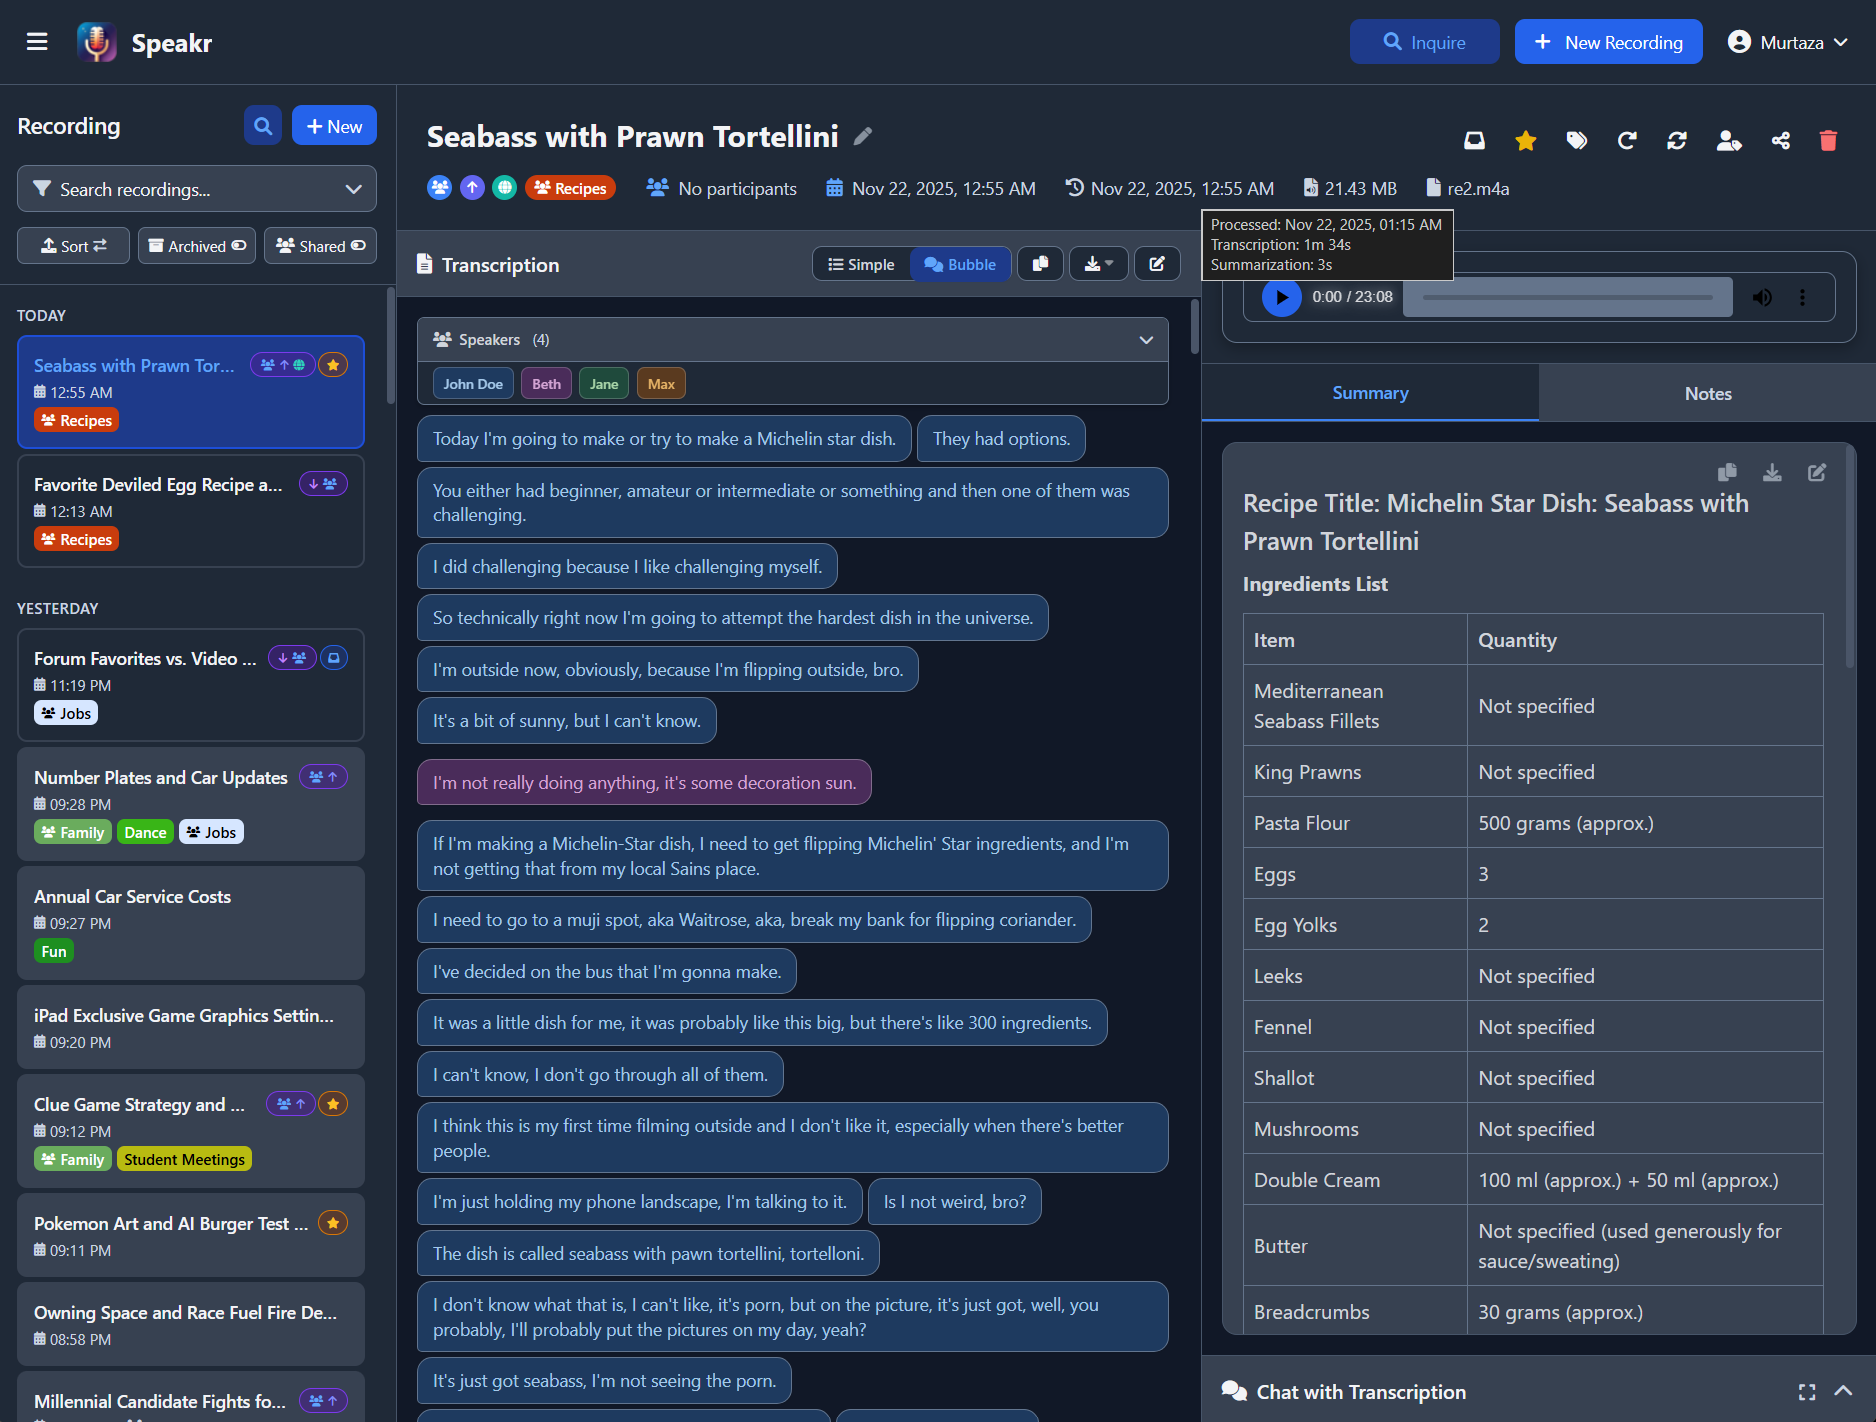Viewport: 1876px width, 1422px height.
Task: Download the recipe summary
Action: pyautogui.click(x=1772, y=472)
